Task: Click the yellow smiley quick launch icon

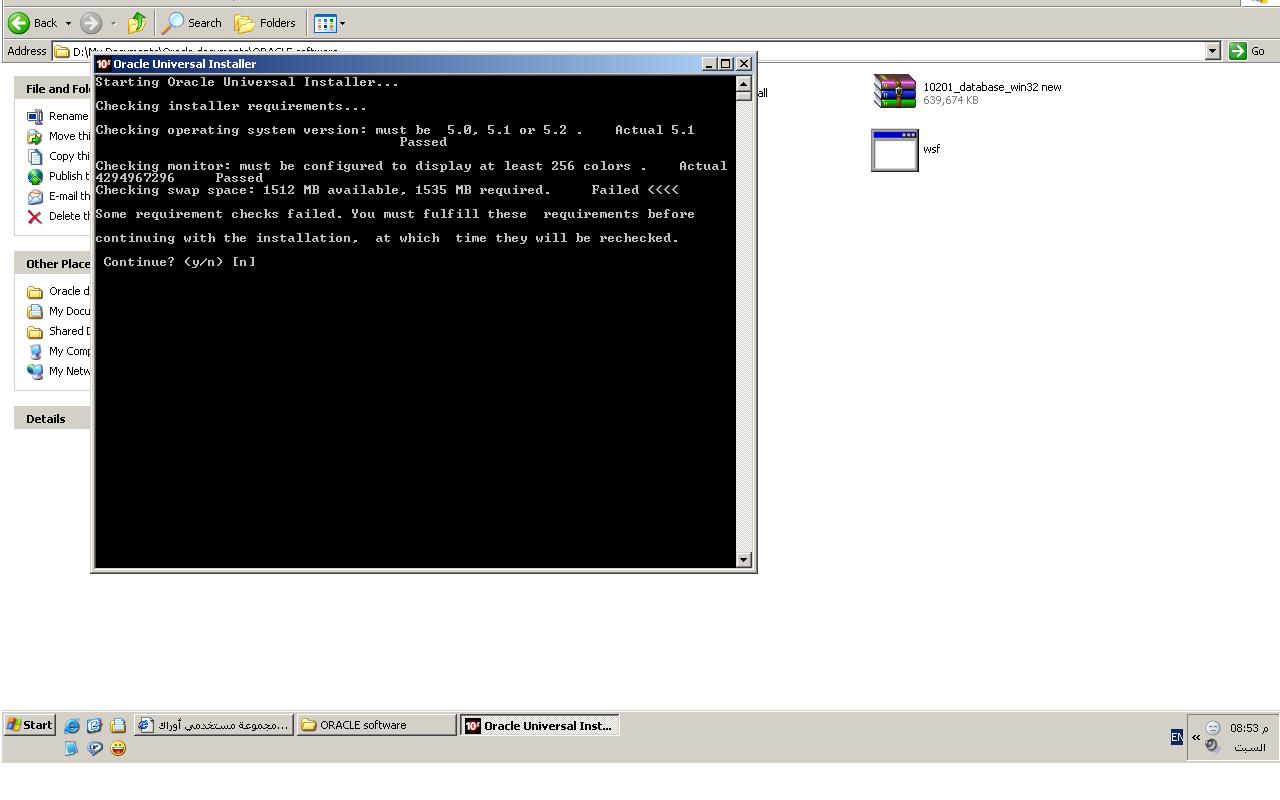Action: click(118, 748)
